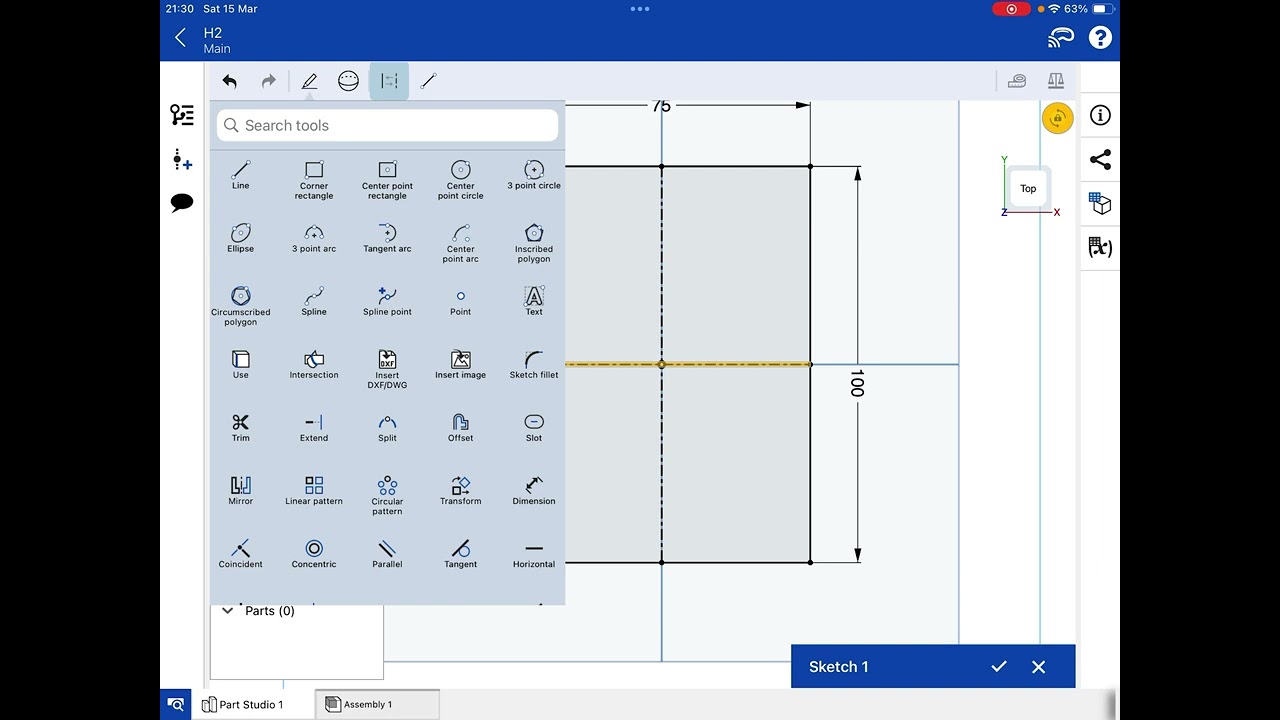Image resolution: width=1280 pixels, height=720 pixels.
Task: Go back with the left chevron
Action: point(180,38)
